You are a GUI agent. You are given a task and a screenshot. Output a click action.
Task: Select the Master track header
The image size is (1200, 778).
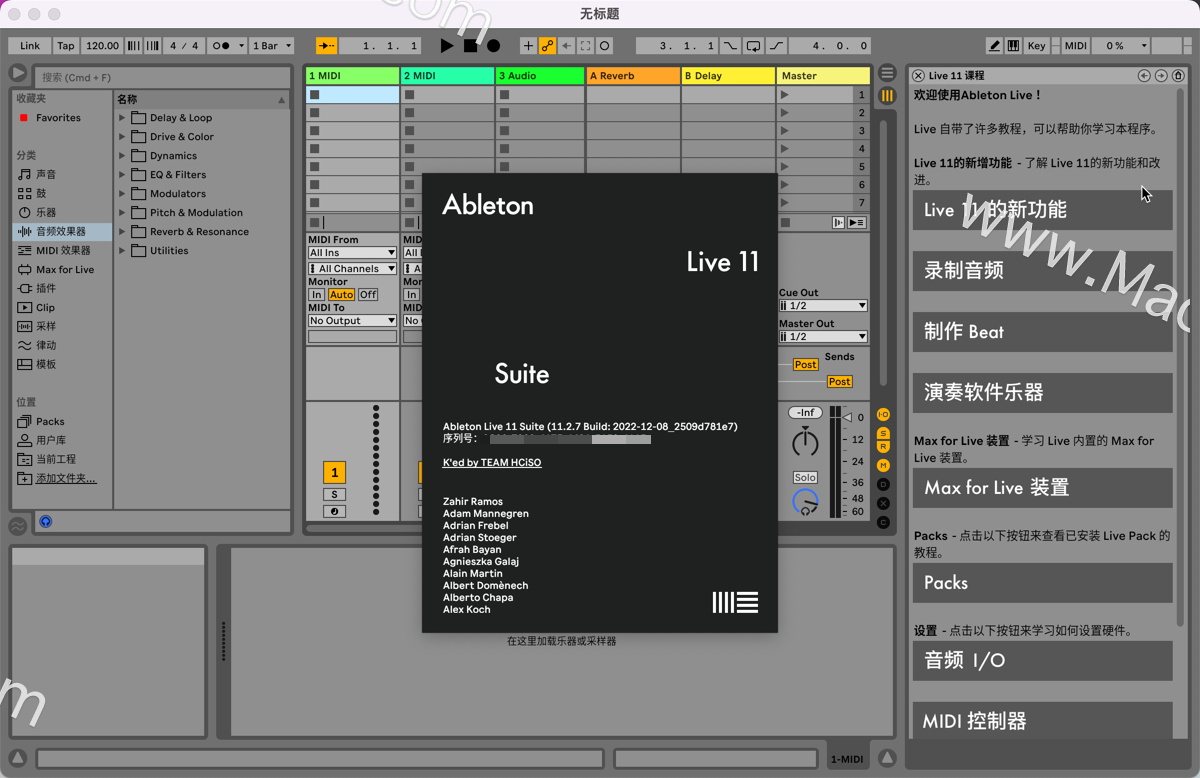[824, 75]
